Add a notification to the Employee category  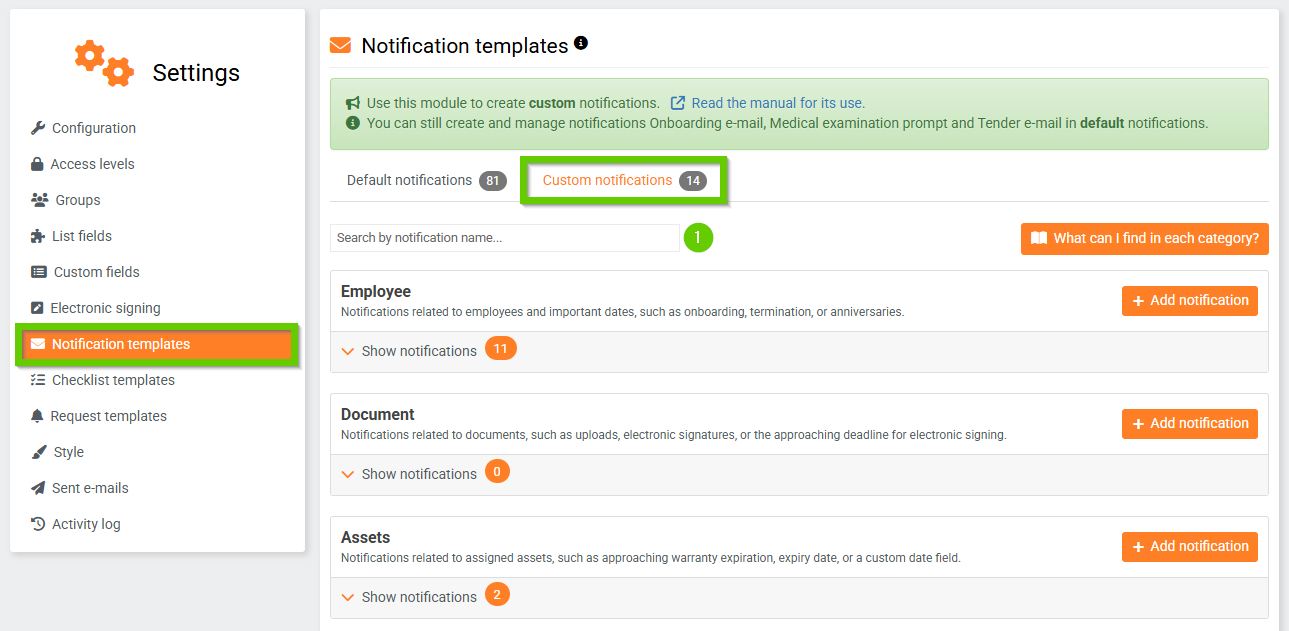(x=1189, y=300)
